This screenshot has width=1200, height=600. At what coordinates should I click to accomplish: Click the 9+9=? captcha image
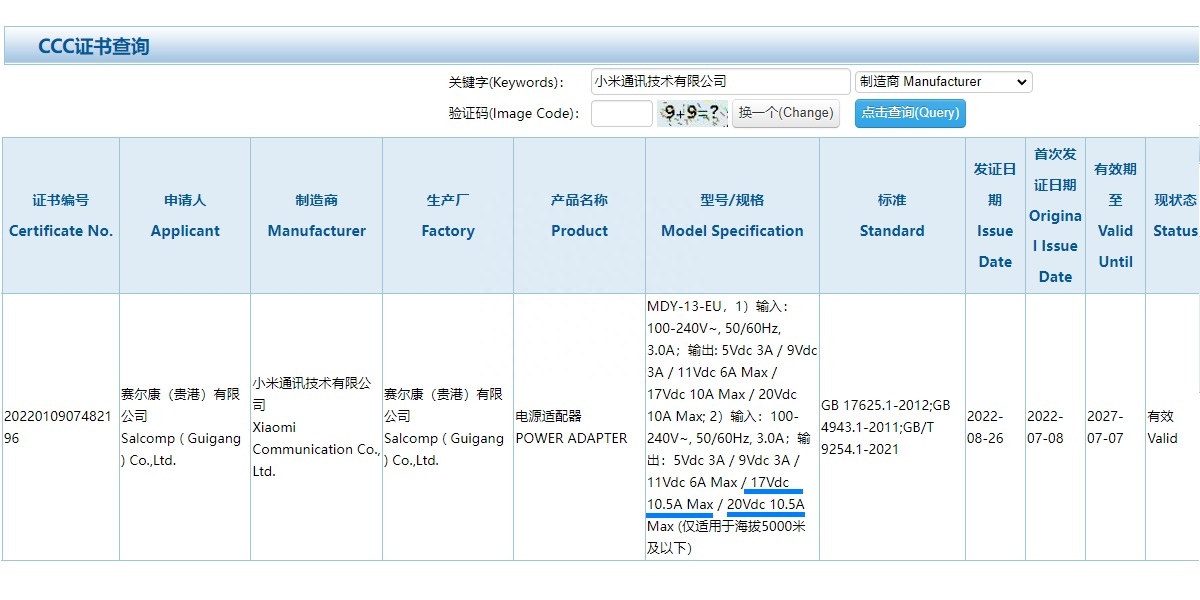[x=692, y=113]
